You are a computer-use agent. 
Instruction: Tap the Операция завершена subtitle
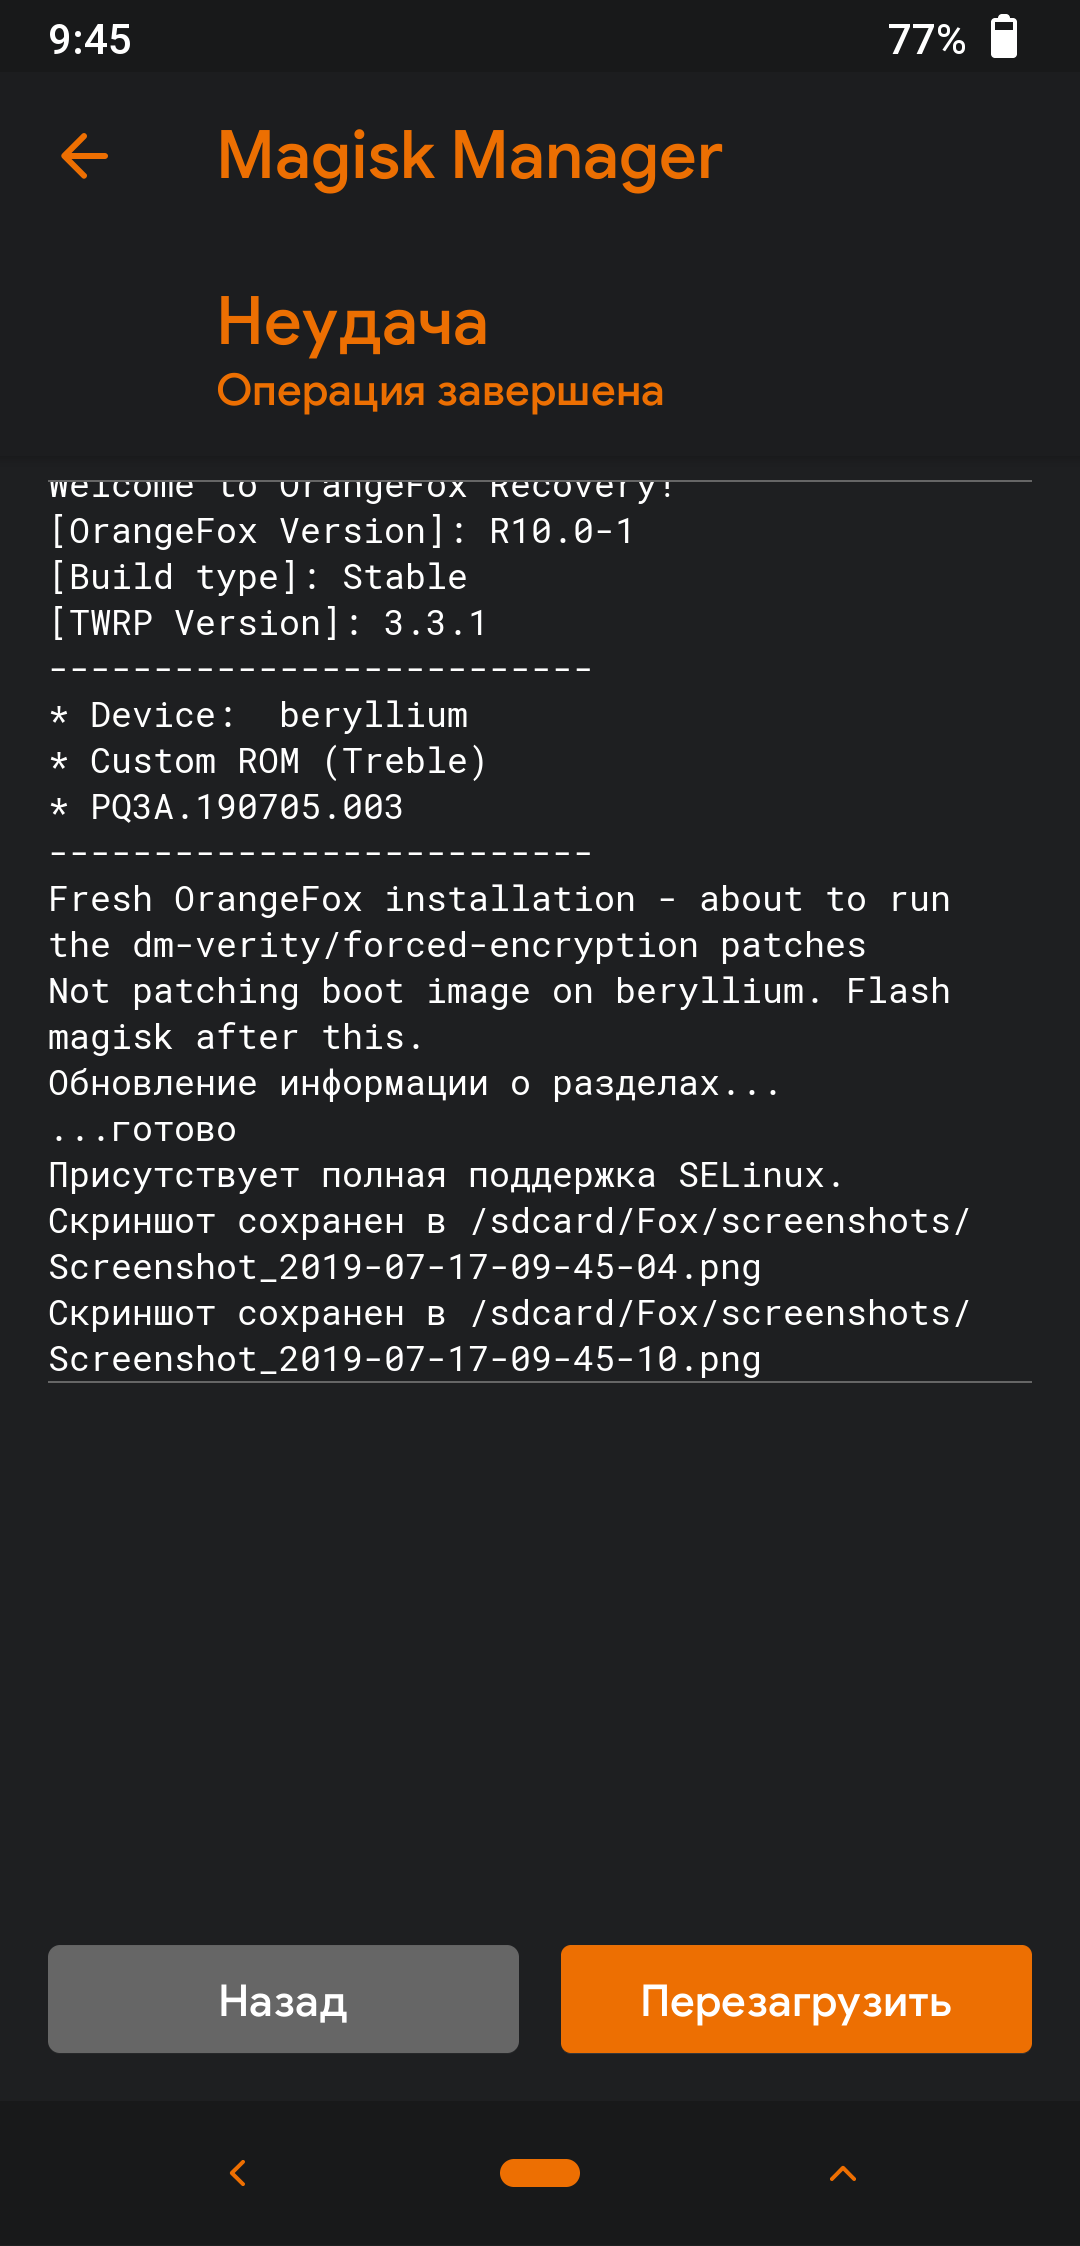pos(440,391)
